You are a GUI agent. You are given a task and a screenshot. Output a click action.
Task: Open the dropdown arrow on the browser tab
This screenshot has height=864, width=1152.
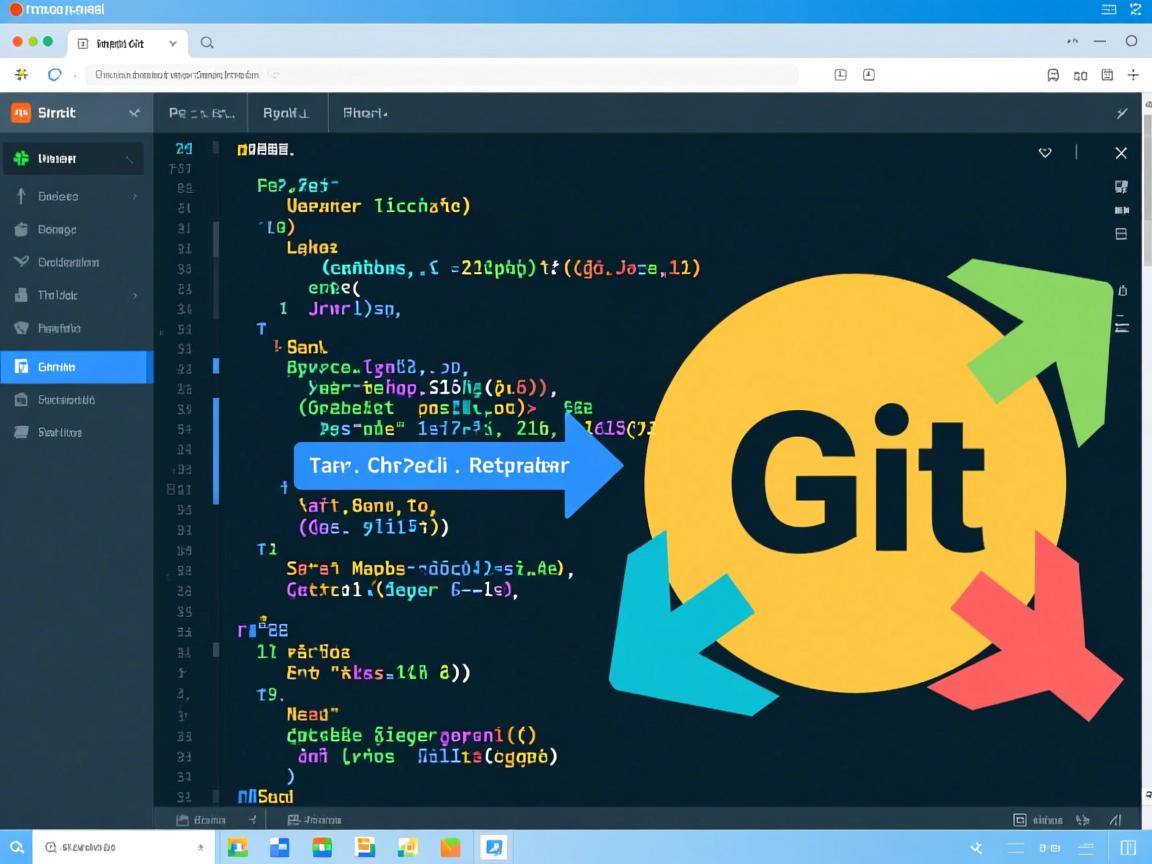[x=172, y=43]
